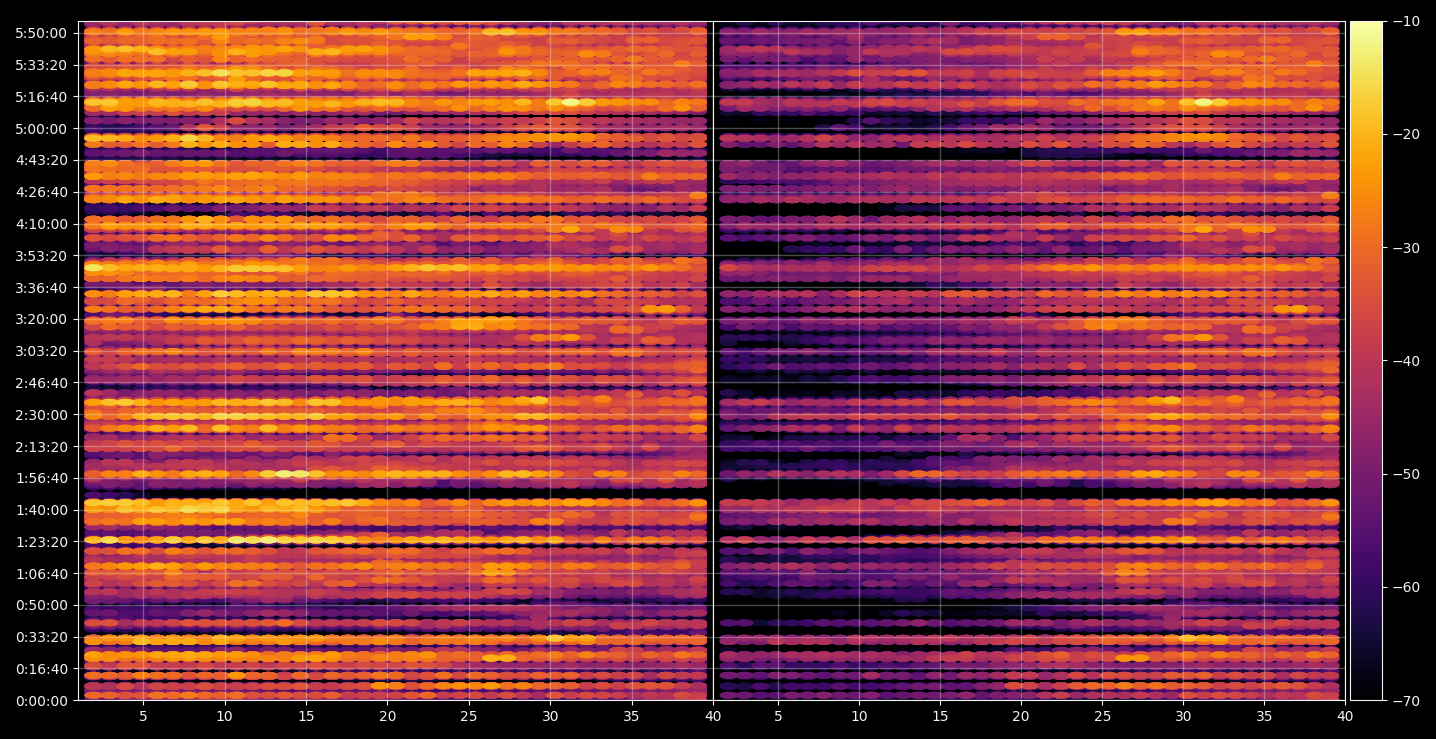Click the −10 colorbar tick label

(1405, 21)
